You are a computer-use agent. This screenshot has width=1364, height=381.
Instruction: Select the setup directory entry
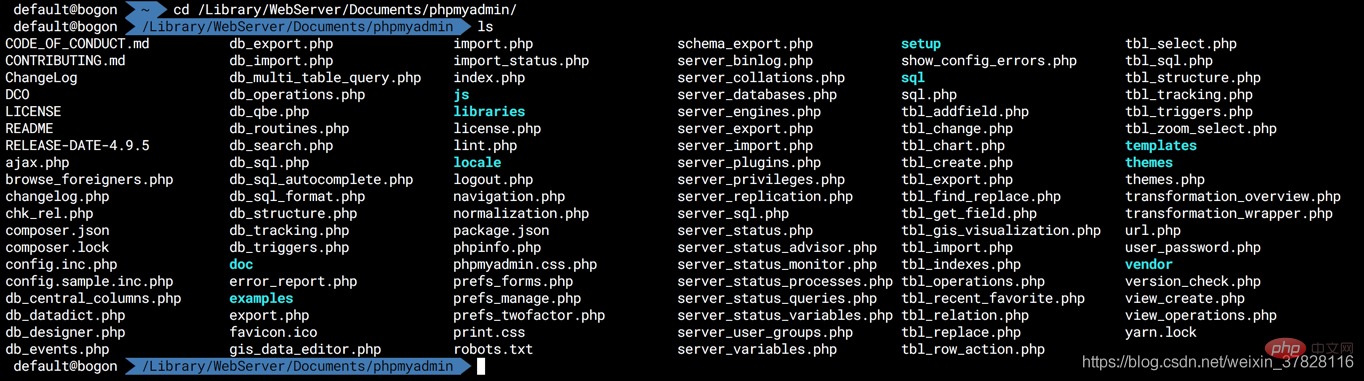[921, 44]
